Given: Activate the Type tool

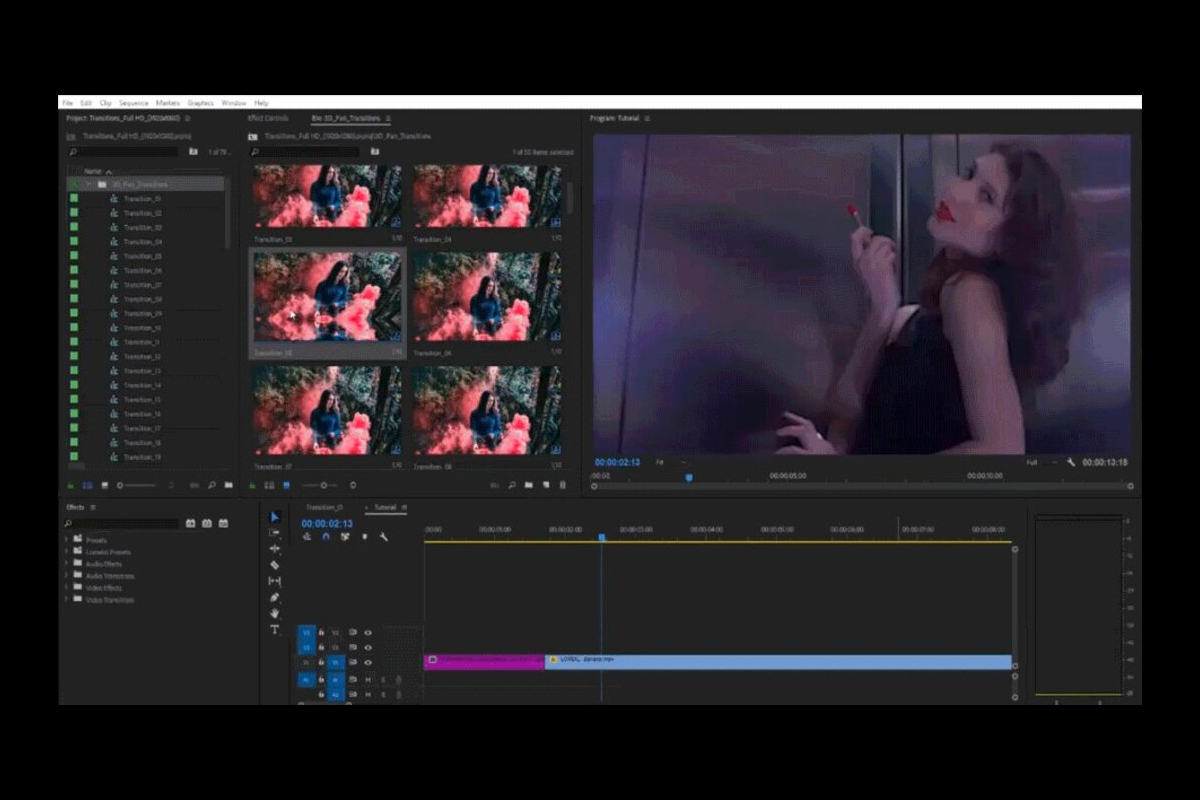Looking at the screenshot, I should [275, 630].
